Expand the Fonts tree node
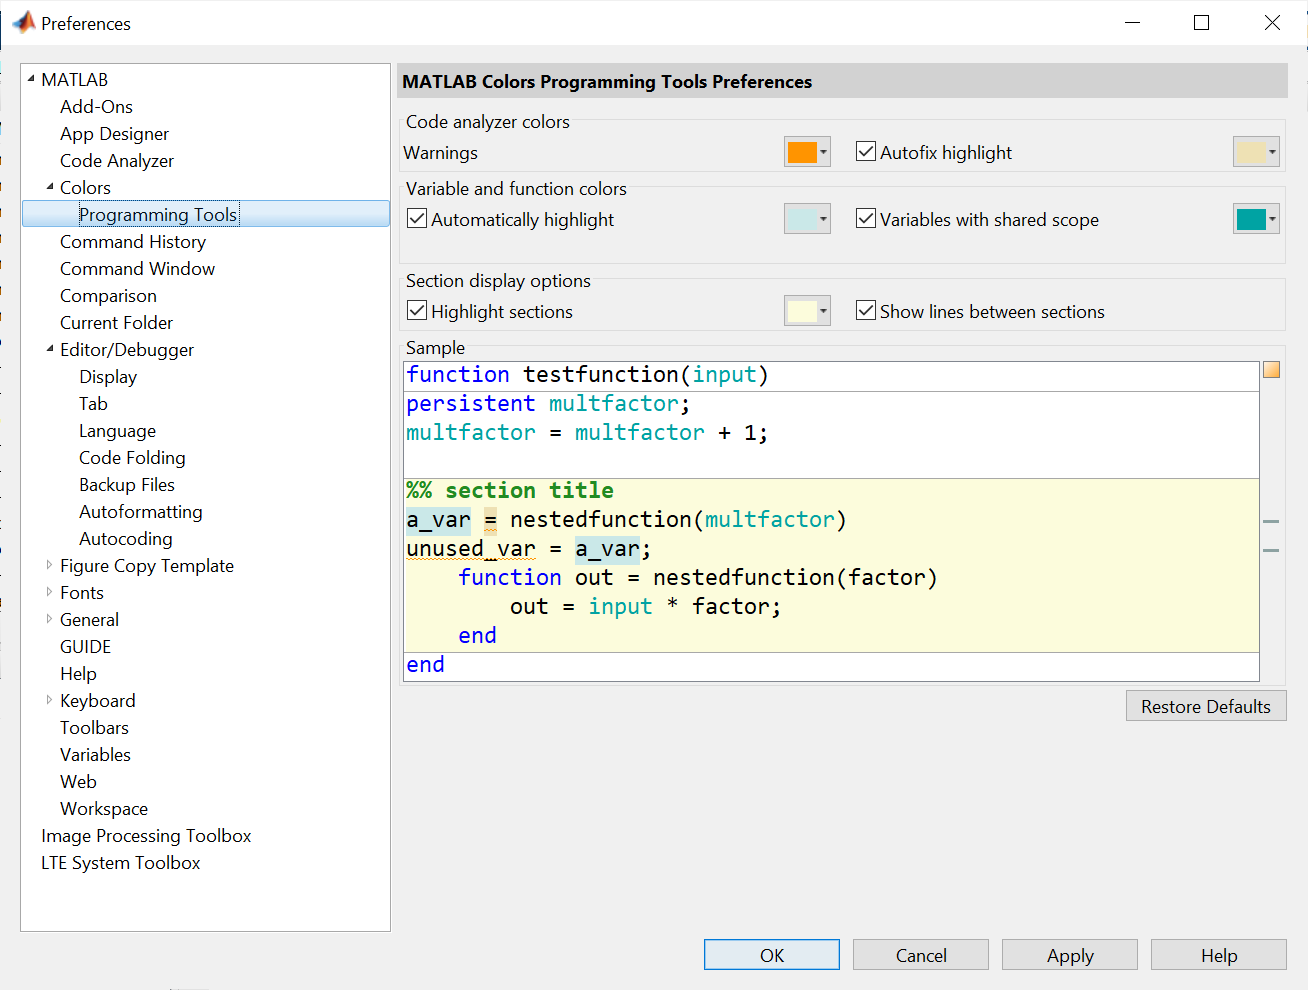Screen dimensions: 1308x990 [50, 592]
